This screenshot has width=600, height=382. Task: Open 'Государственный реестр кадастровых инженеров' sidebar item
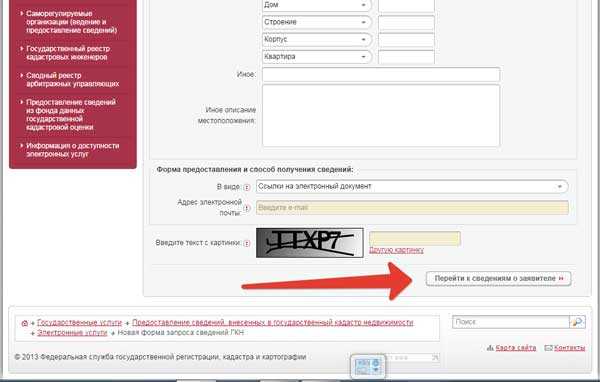tap(68, 53)
